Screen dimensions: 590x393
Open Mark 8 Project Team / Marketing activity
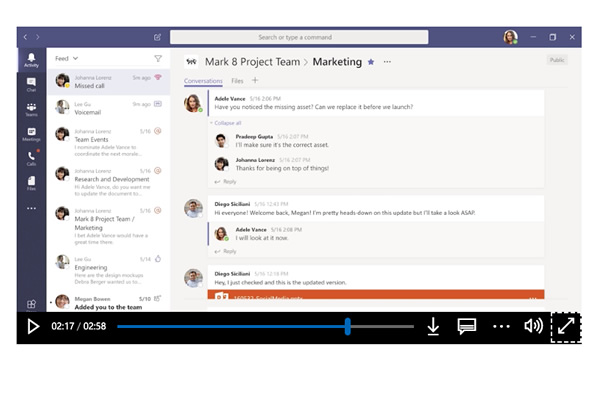(109, 226)
